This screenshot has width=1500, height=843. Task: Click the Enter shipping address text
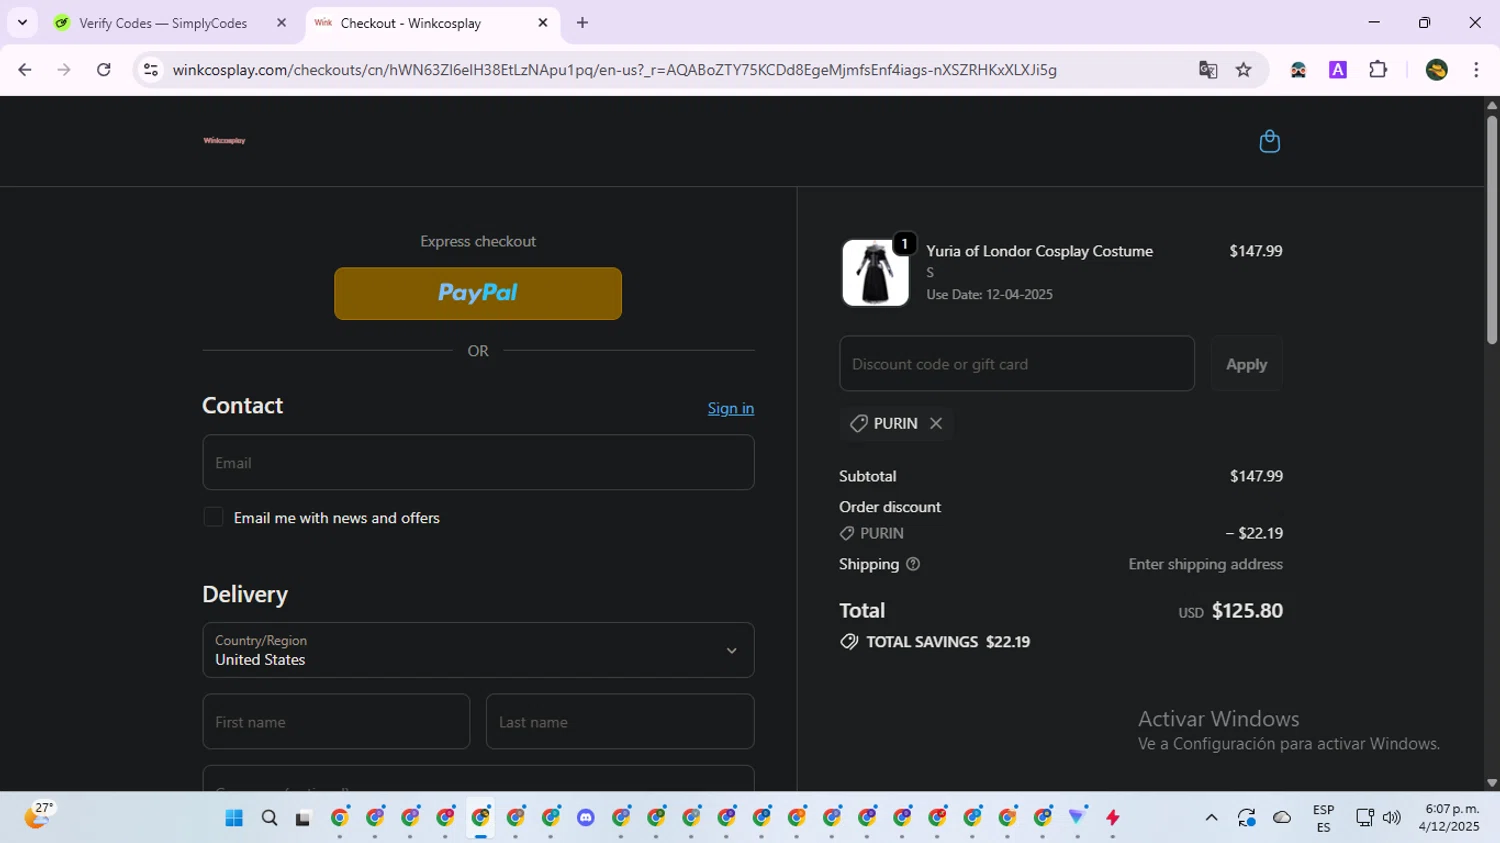click(1205, 564)
